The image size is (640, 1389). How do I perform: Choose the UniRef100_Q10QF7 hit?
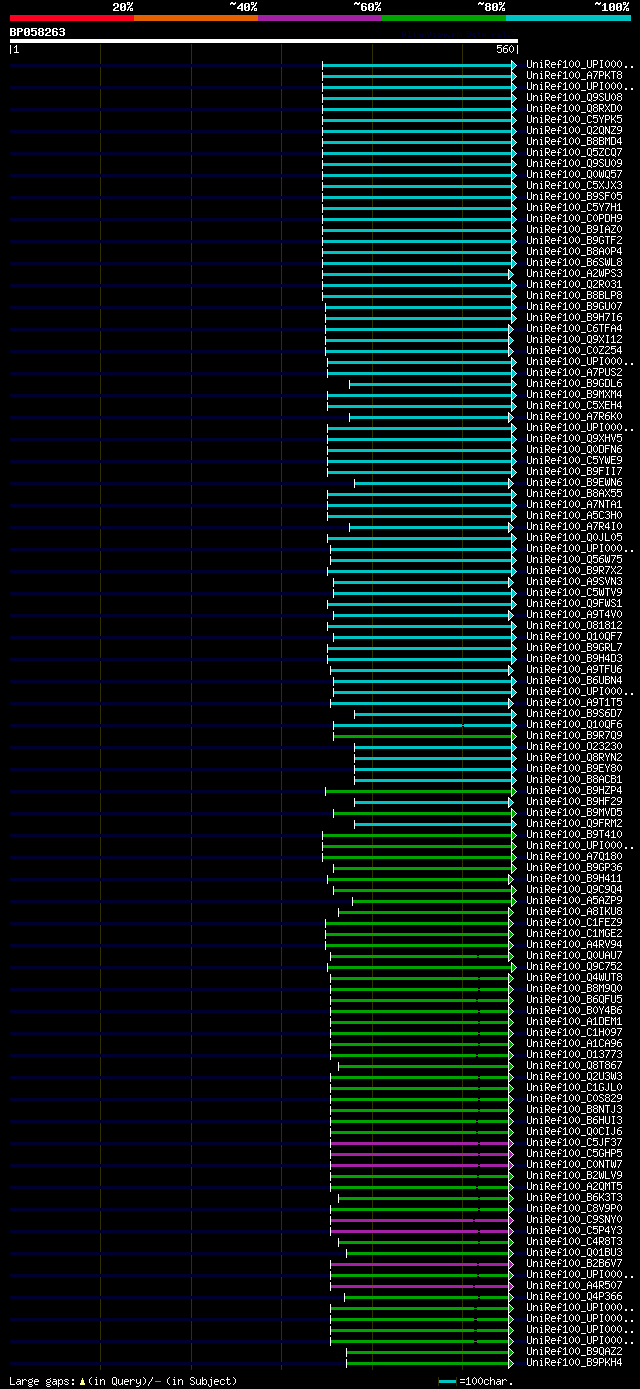[x=574, y=636]
